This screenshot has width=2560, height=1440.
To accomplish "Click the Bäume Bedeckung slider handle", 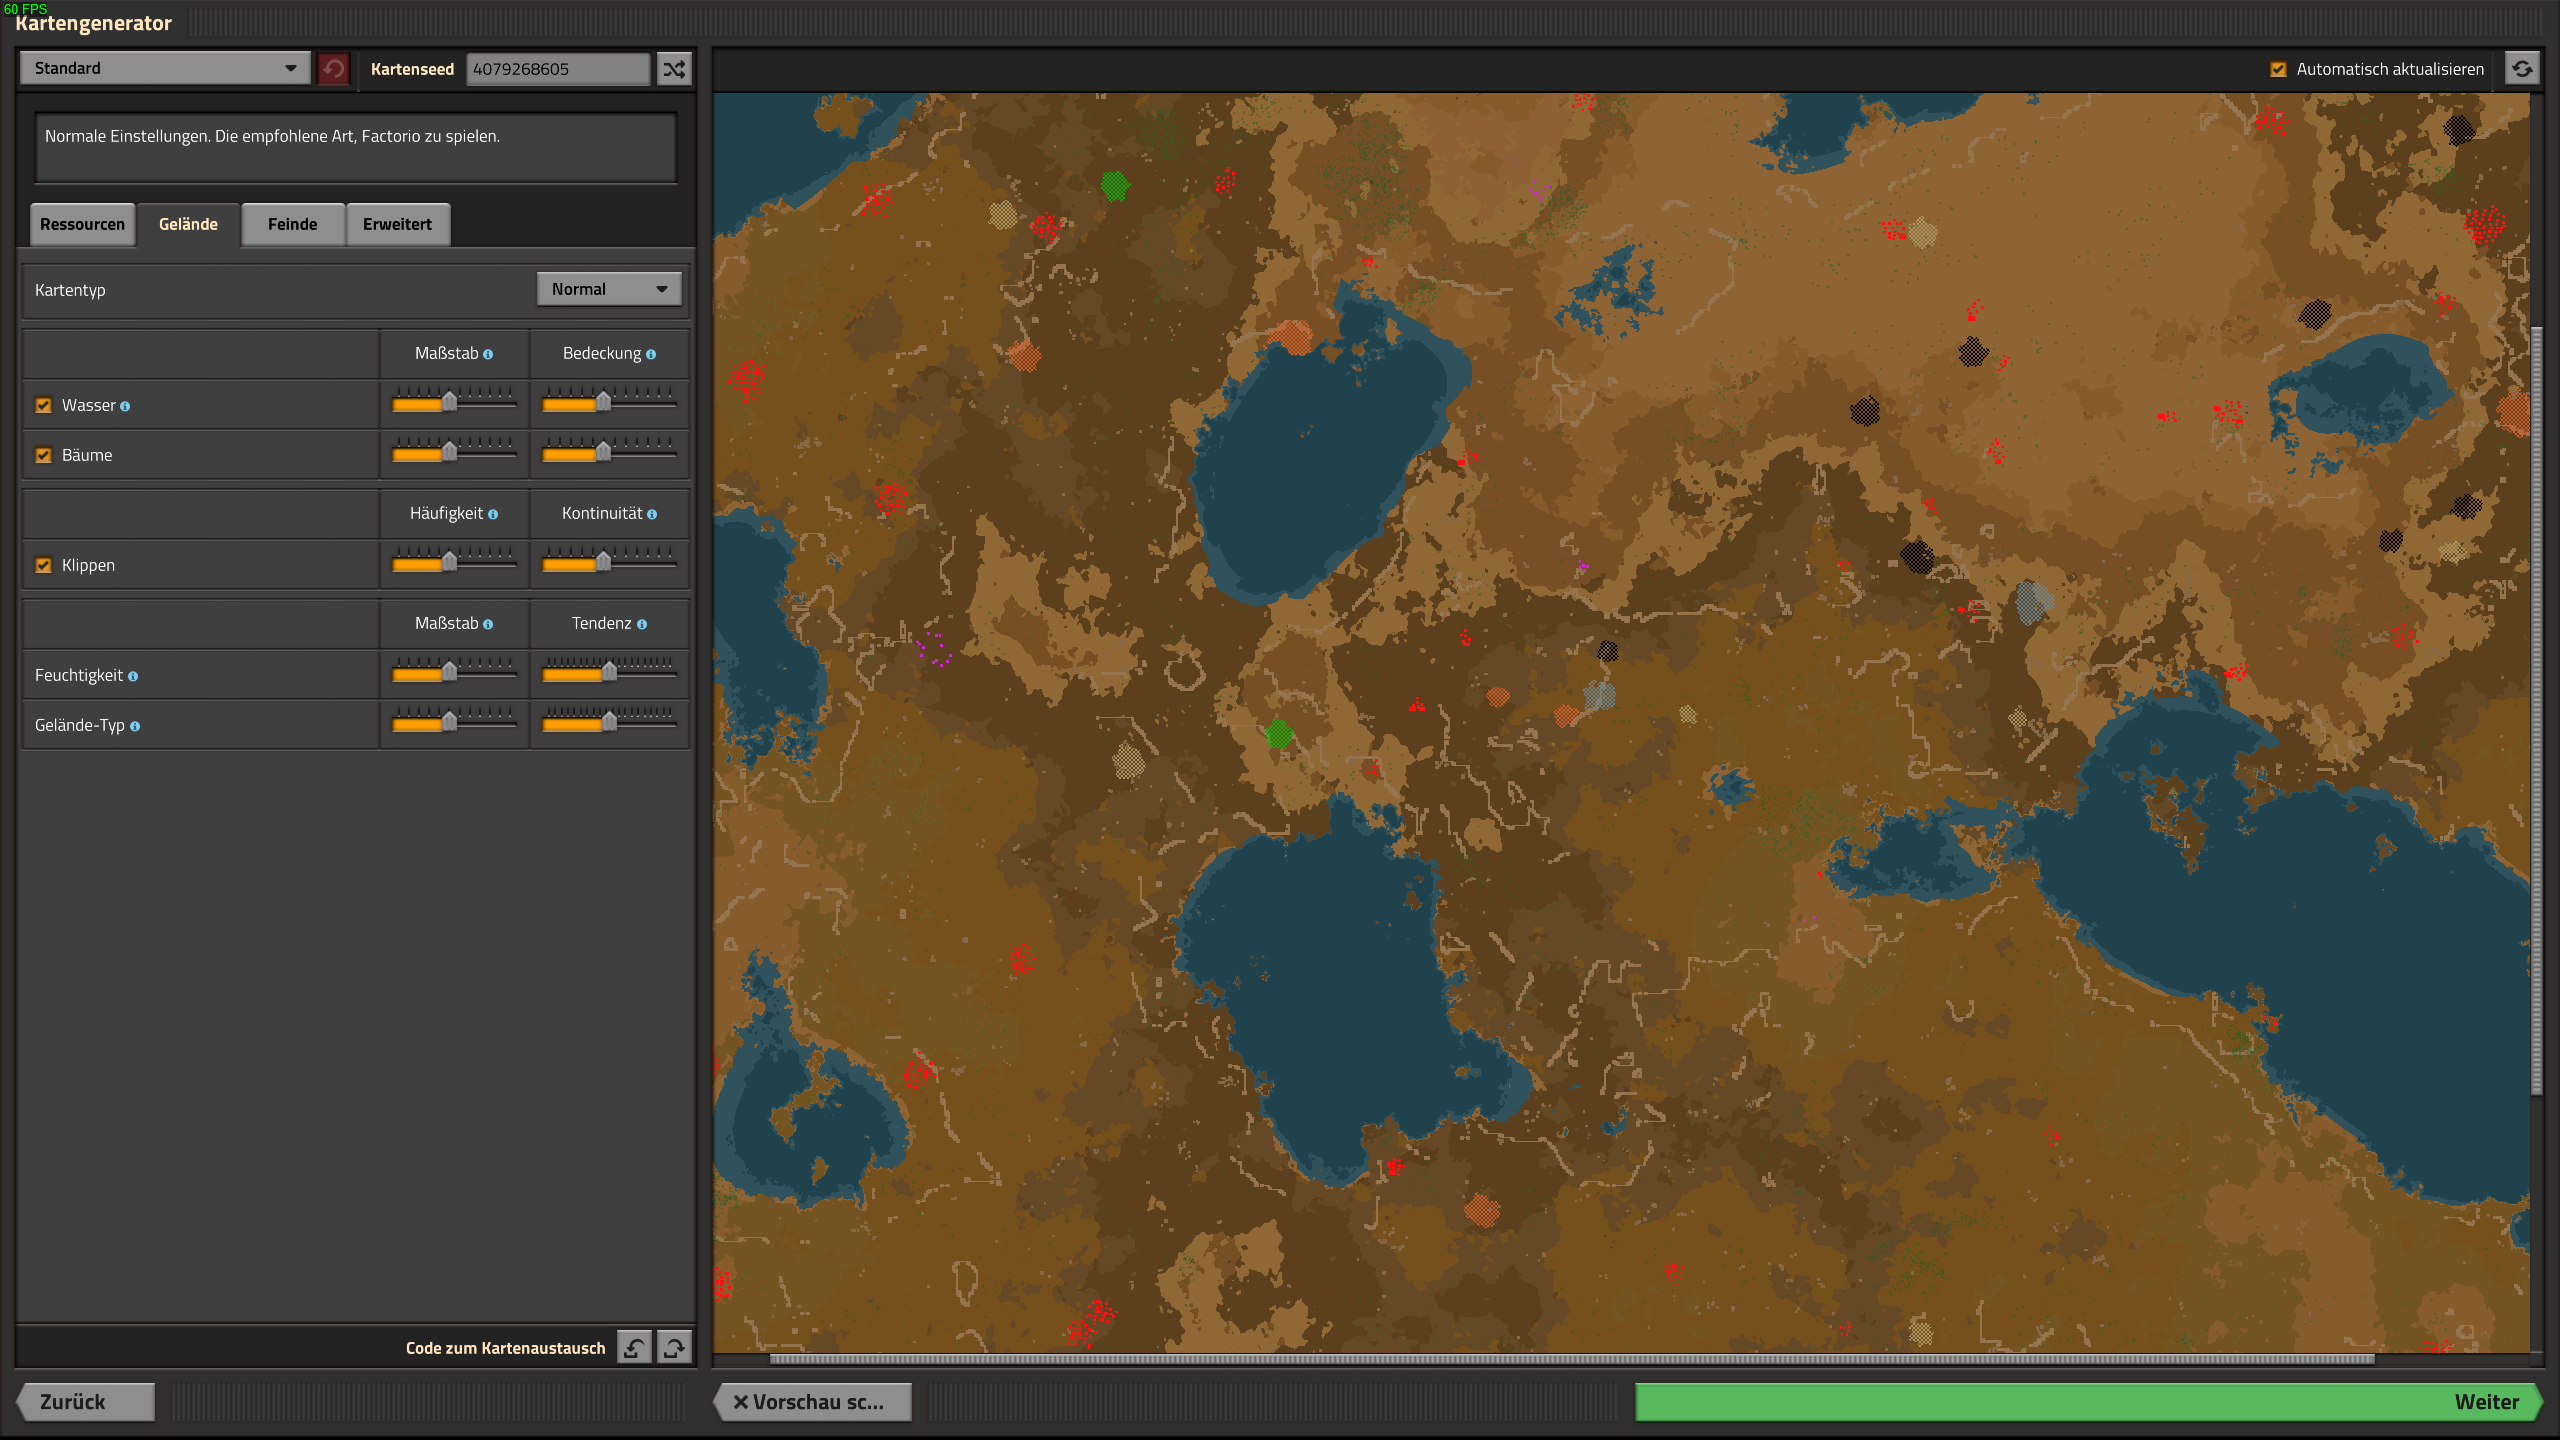I will tap(603, 452).
